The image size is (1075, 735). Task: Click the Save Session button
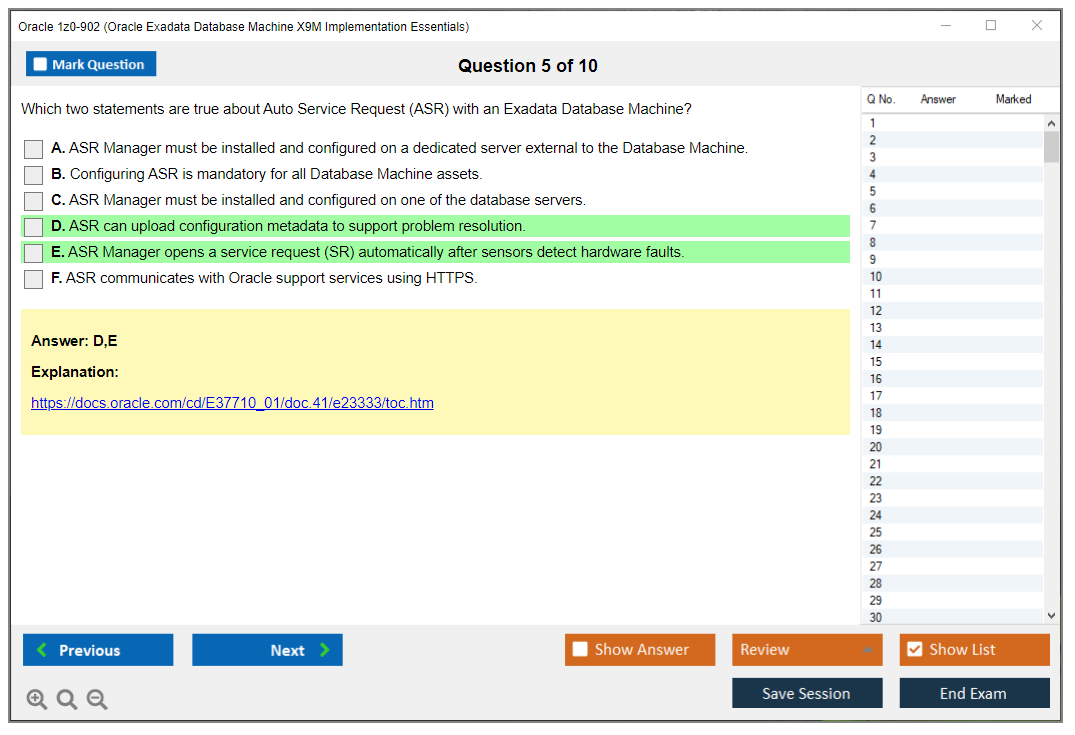click(x=806, y=693)
